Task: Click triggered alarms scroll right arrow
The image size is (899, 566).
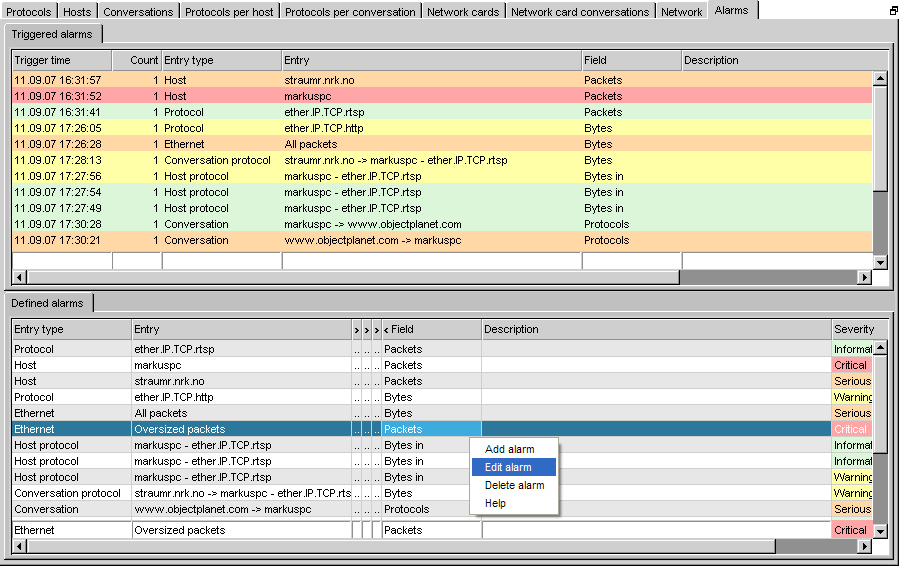Action: pos(865,278)
